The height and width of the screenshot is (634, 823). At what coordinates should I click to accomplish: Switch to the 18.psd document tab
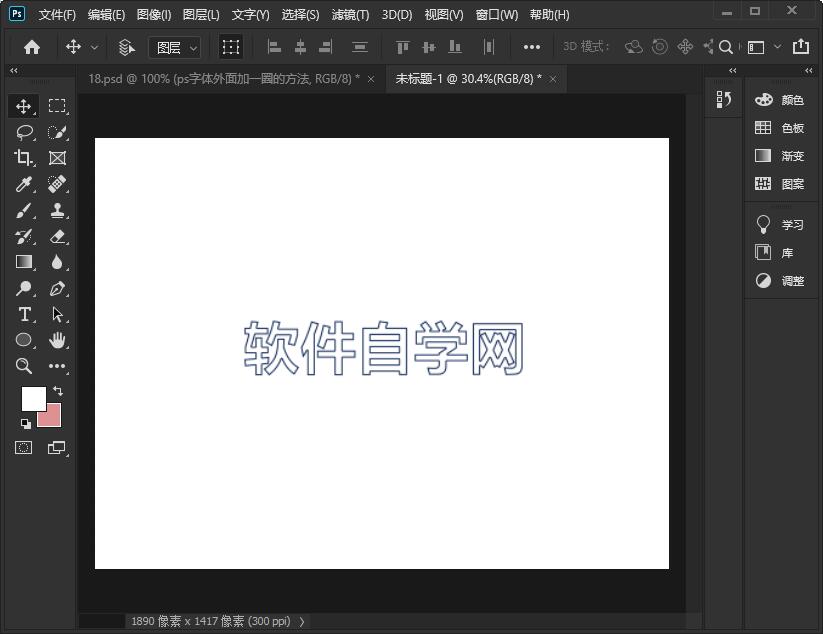(223, 78)
